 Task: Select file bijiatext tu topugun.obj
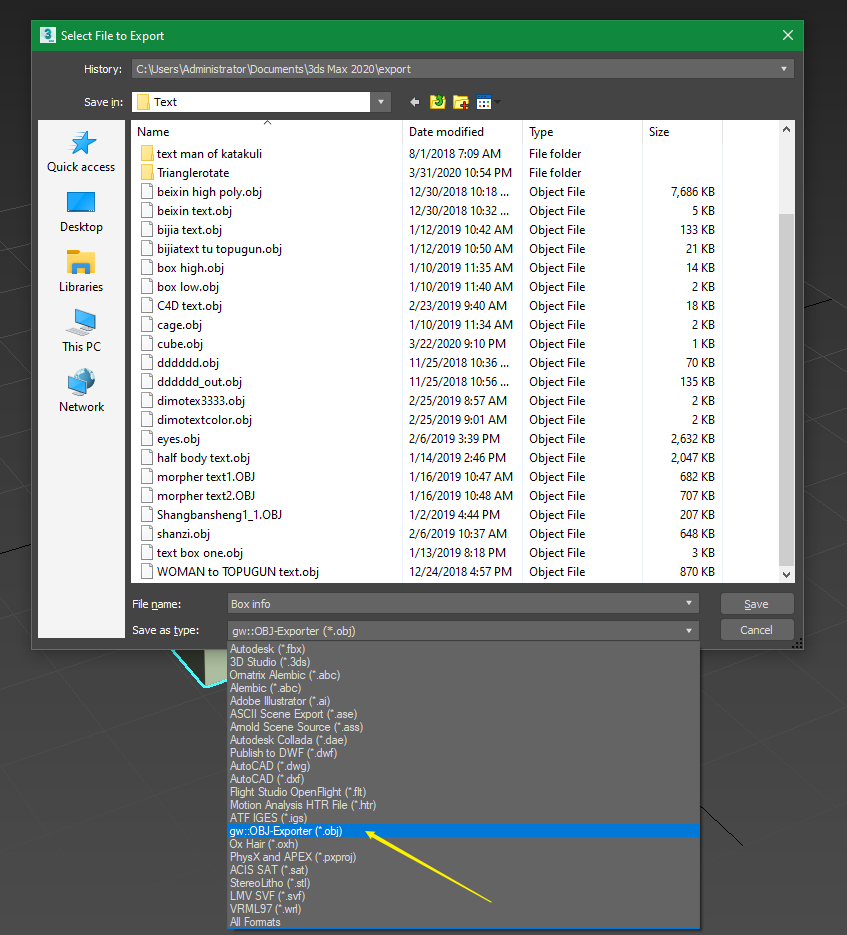pyautogui.click(x=219, y=249)
